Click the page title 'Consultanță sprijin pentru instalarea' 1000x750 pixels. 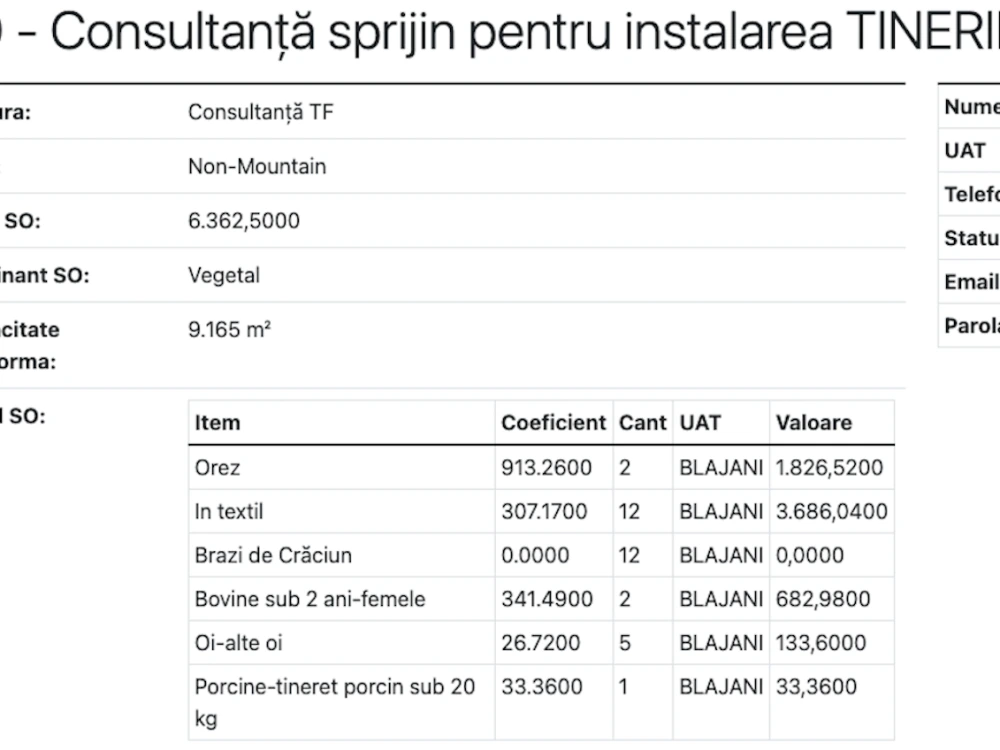[441, 31]
